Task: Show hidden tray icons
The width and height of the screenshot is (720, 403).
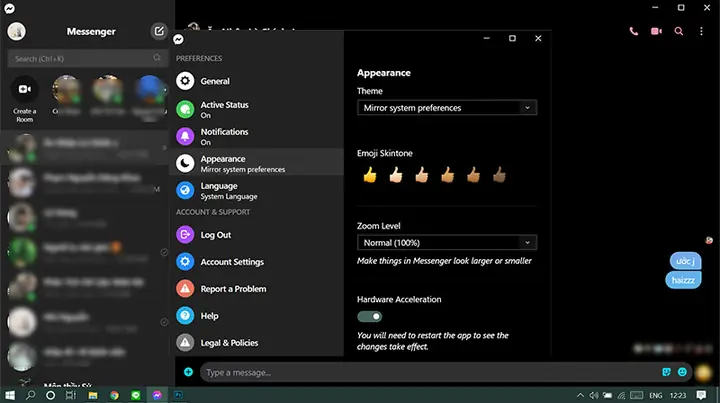Action: pos(580,395)
